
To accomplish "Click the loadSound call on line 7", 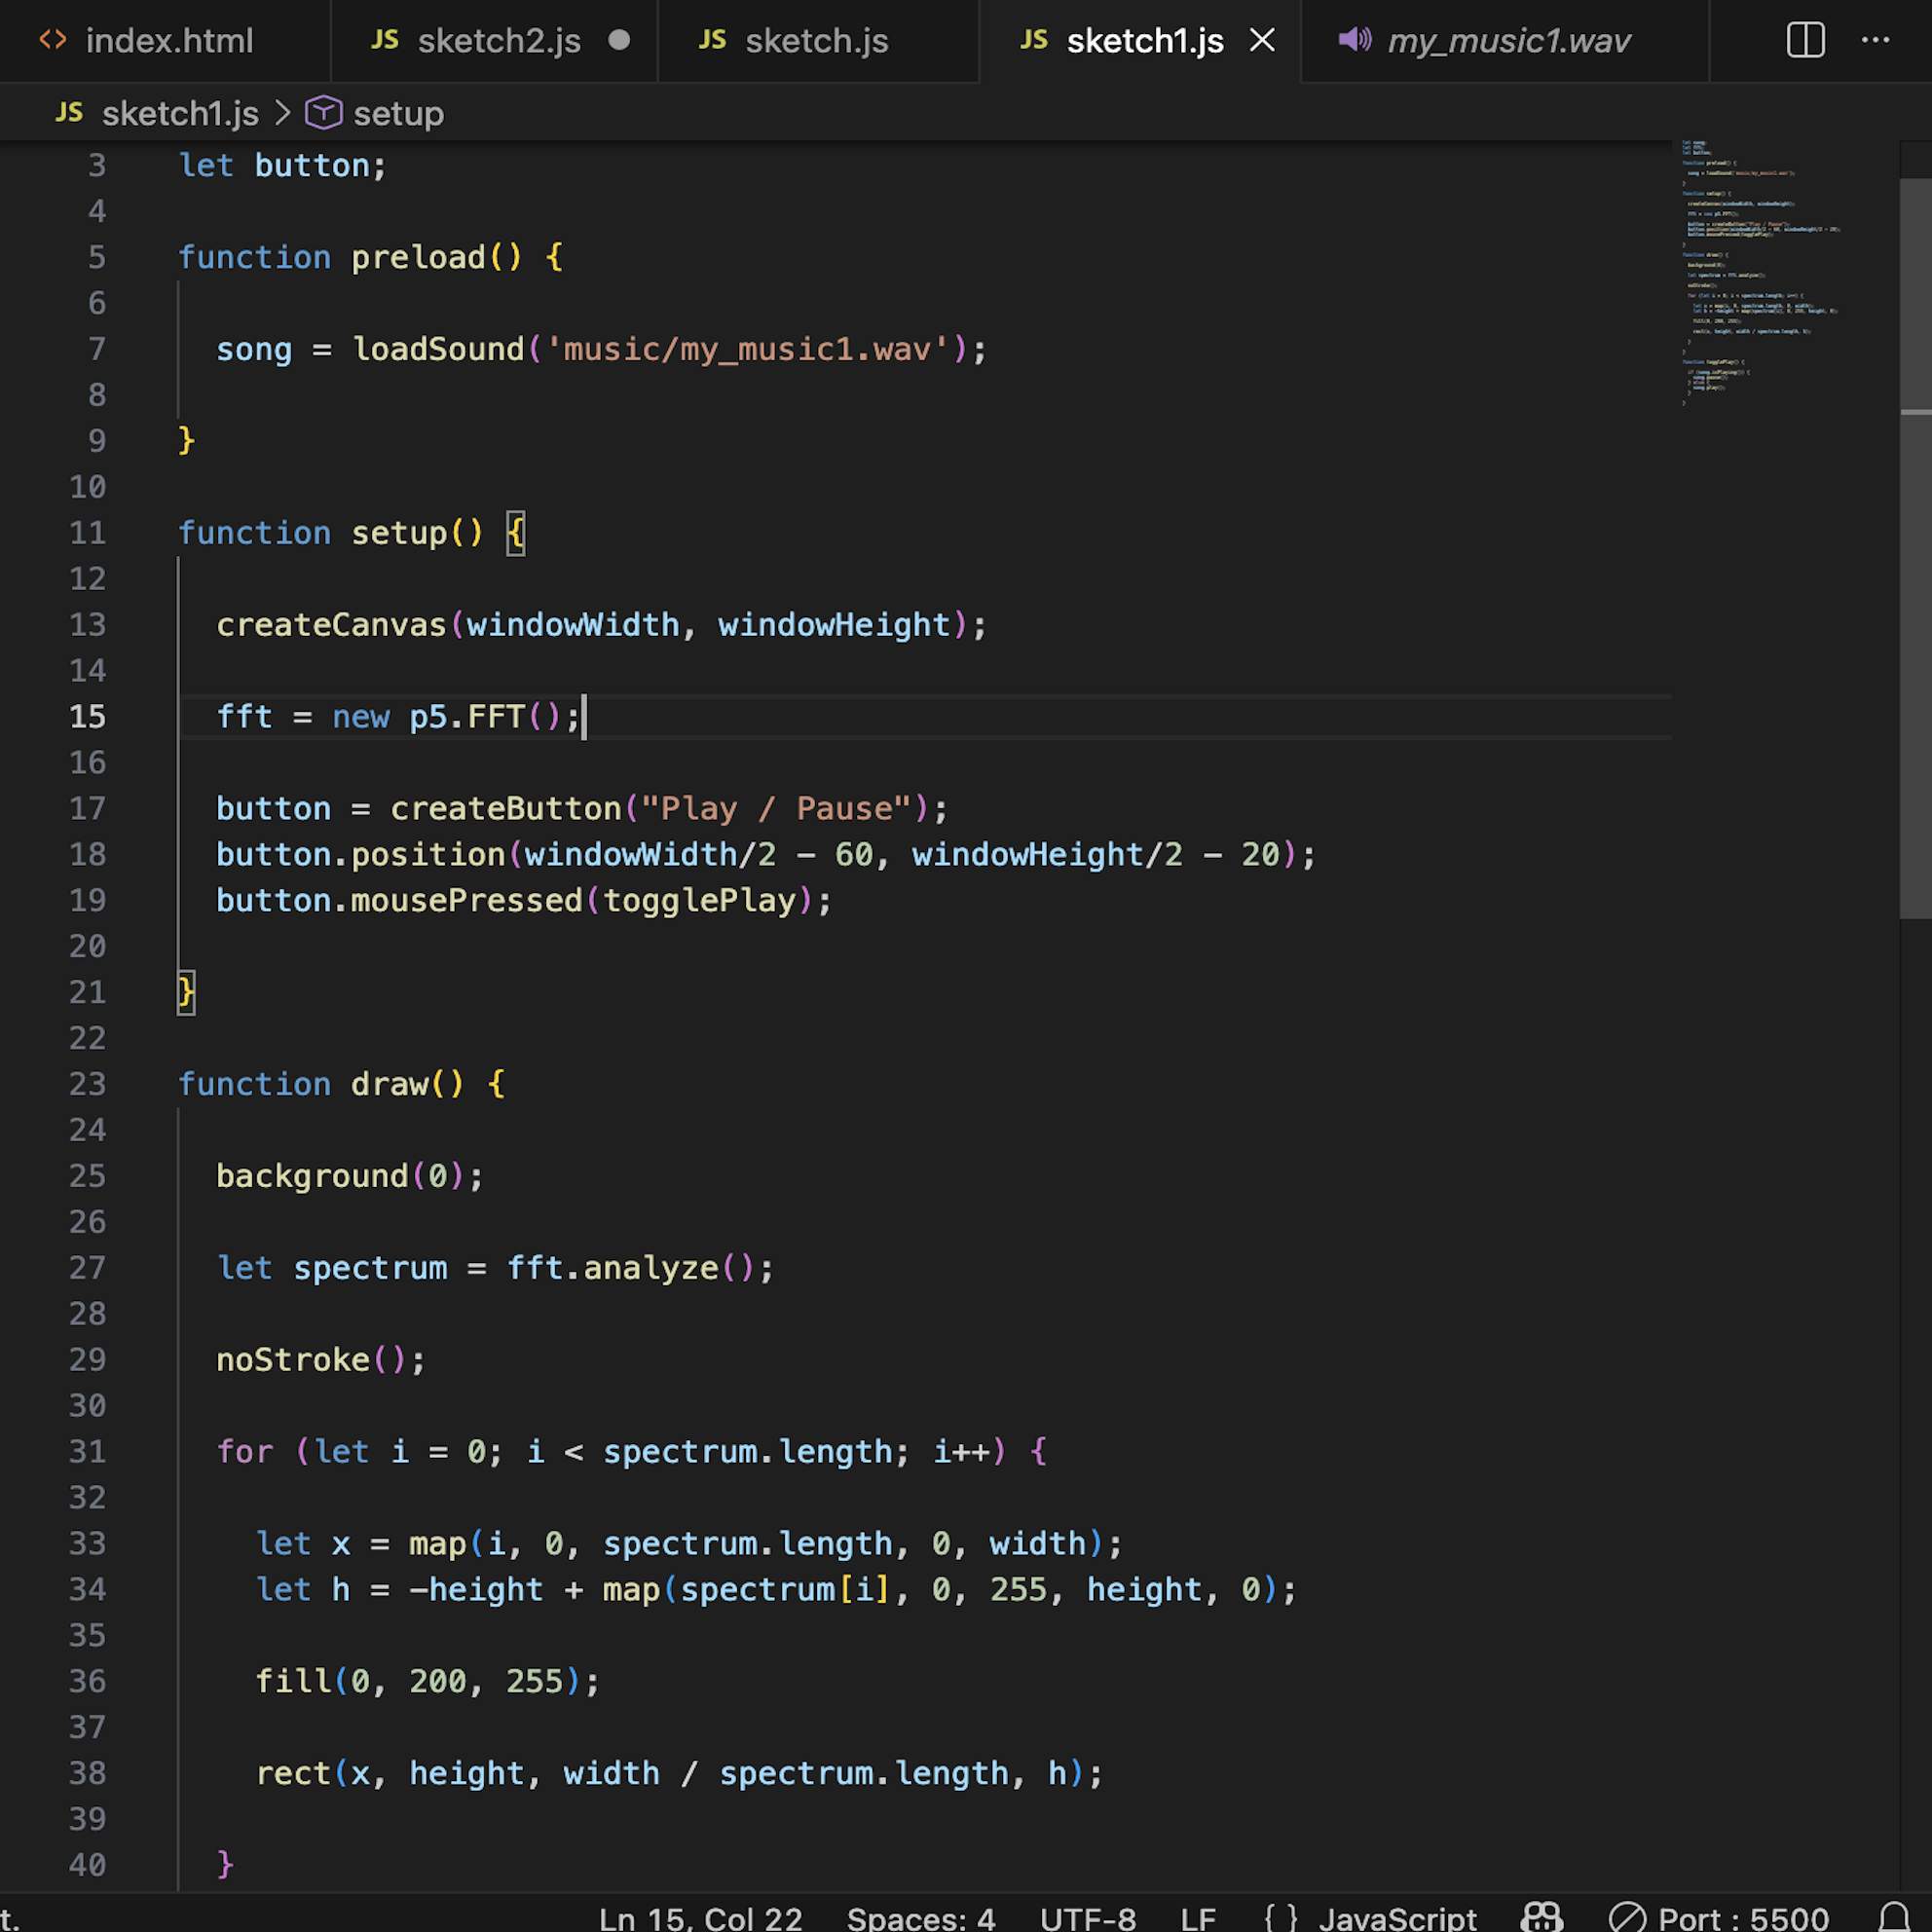I will click(438, 350).
